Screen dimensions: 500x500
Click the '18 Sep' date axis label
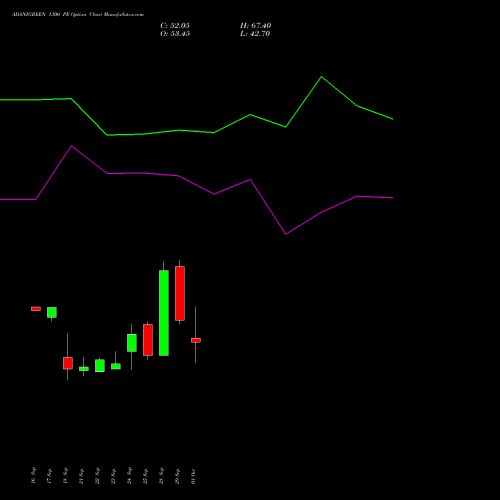[65, 476]
